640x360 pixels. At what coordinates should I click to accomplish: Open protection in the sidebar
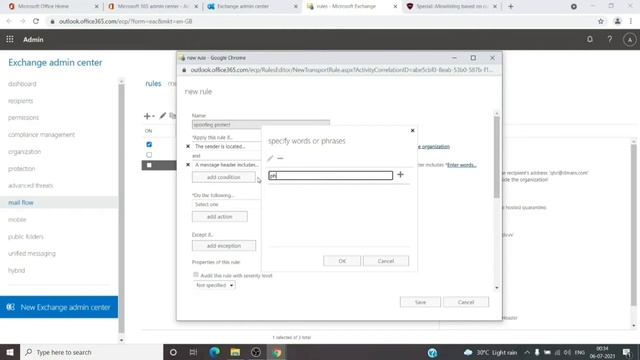[x=21, y=169]
